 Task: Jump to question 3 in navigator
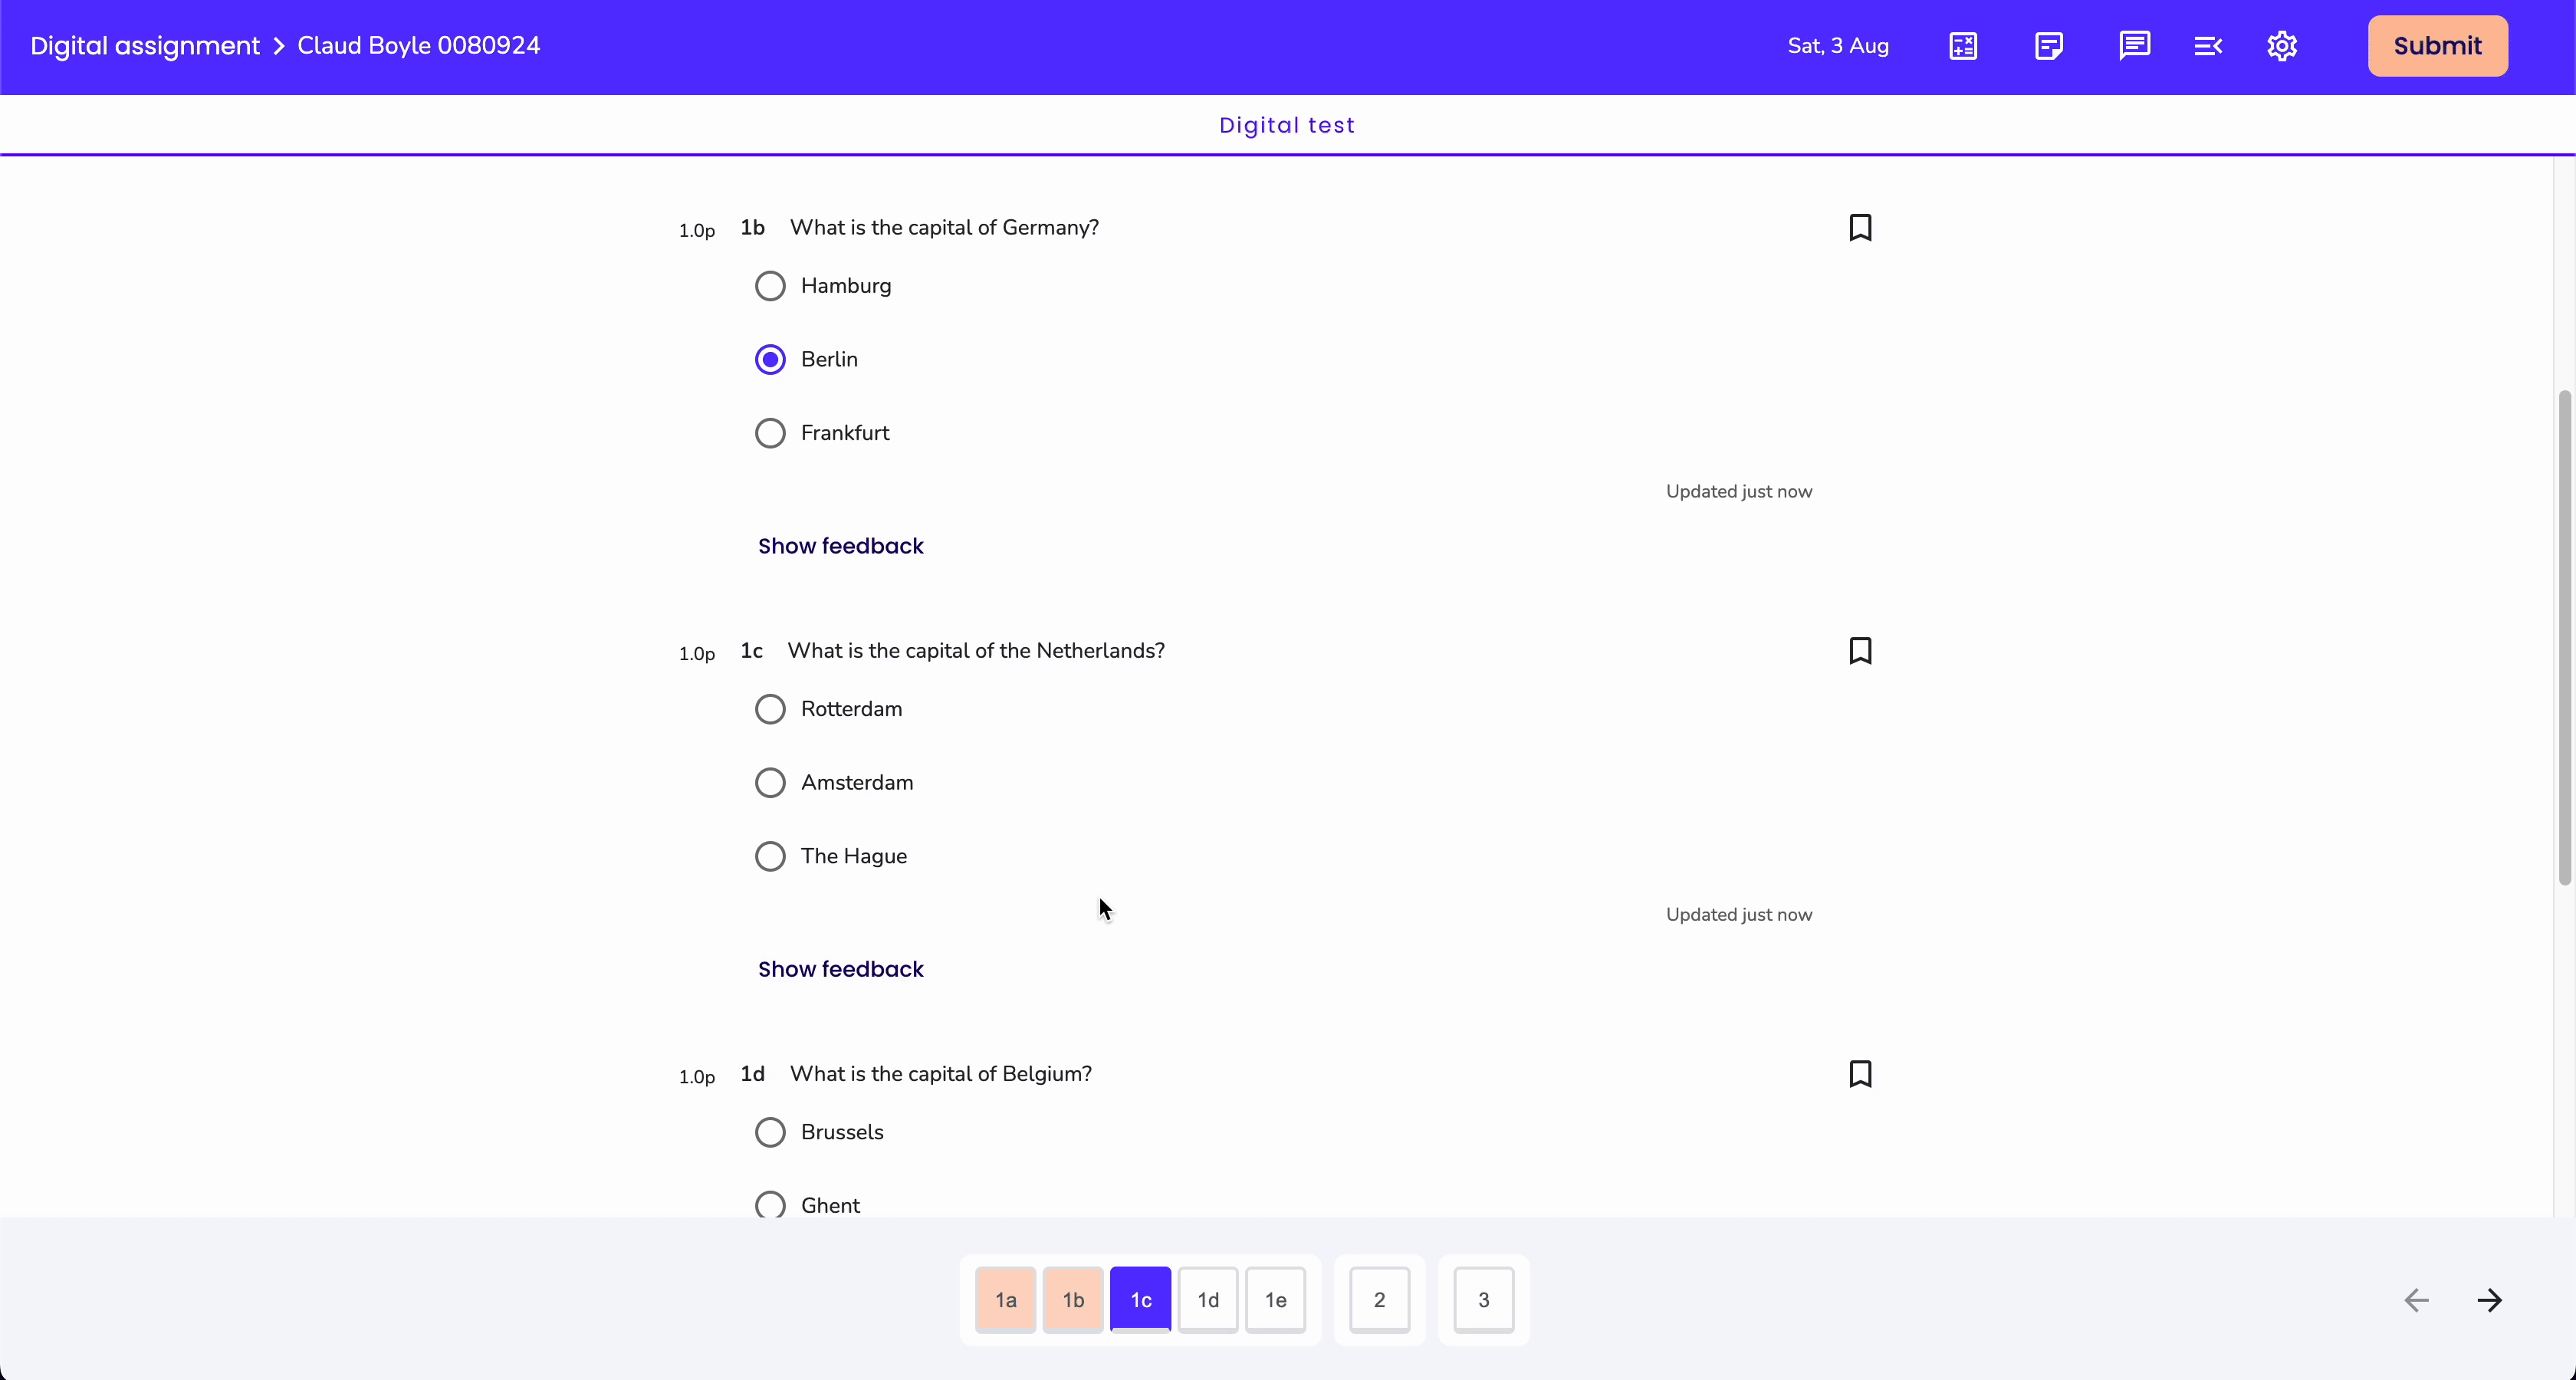click(1484, 1300)
